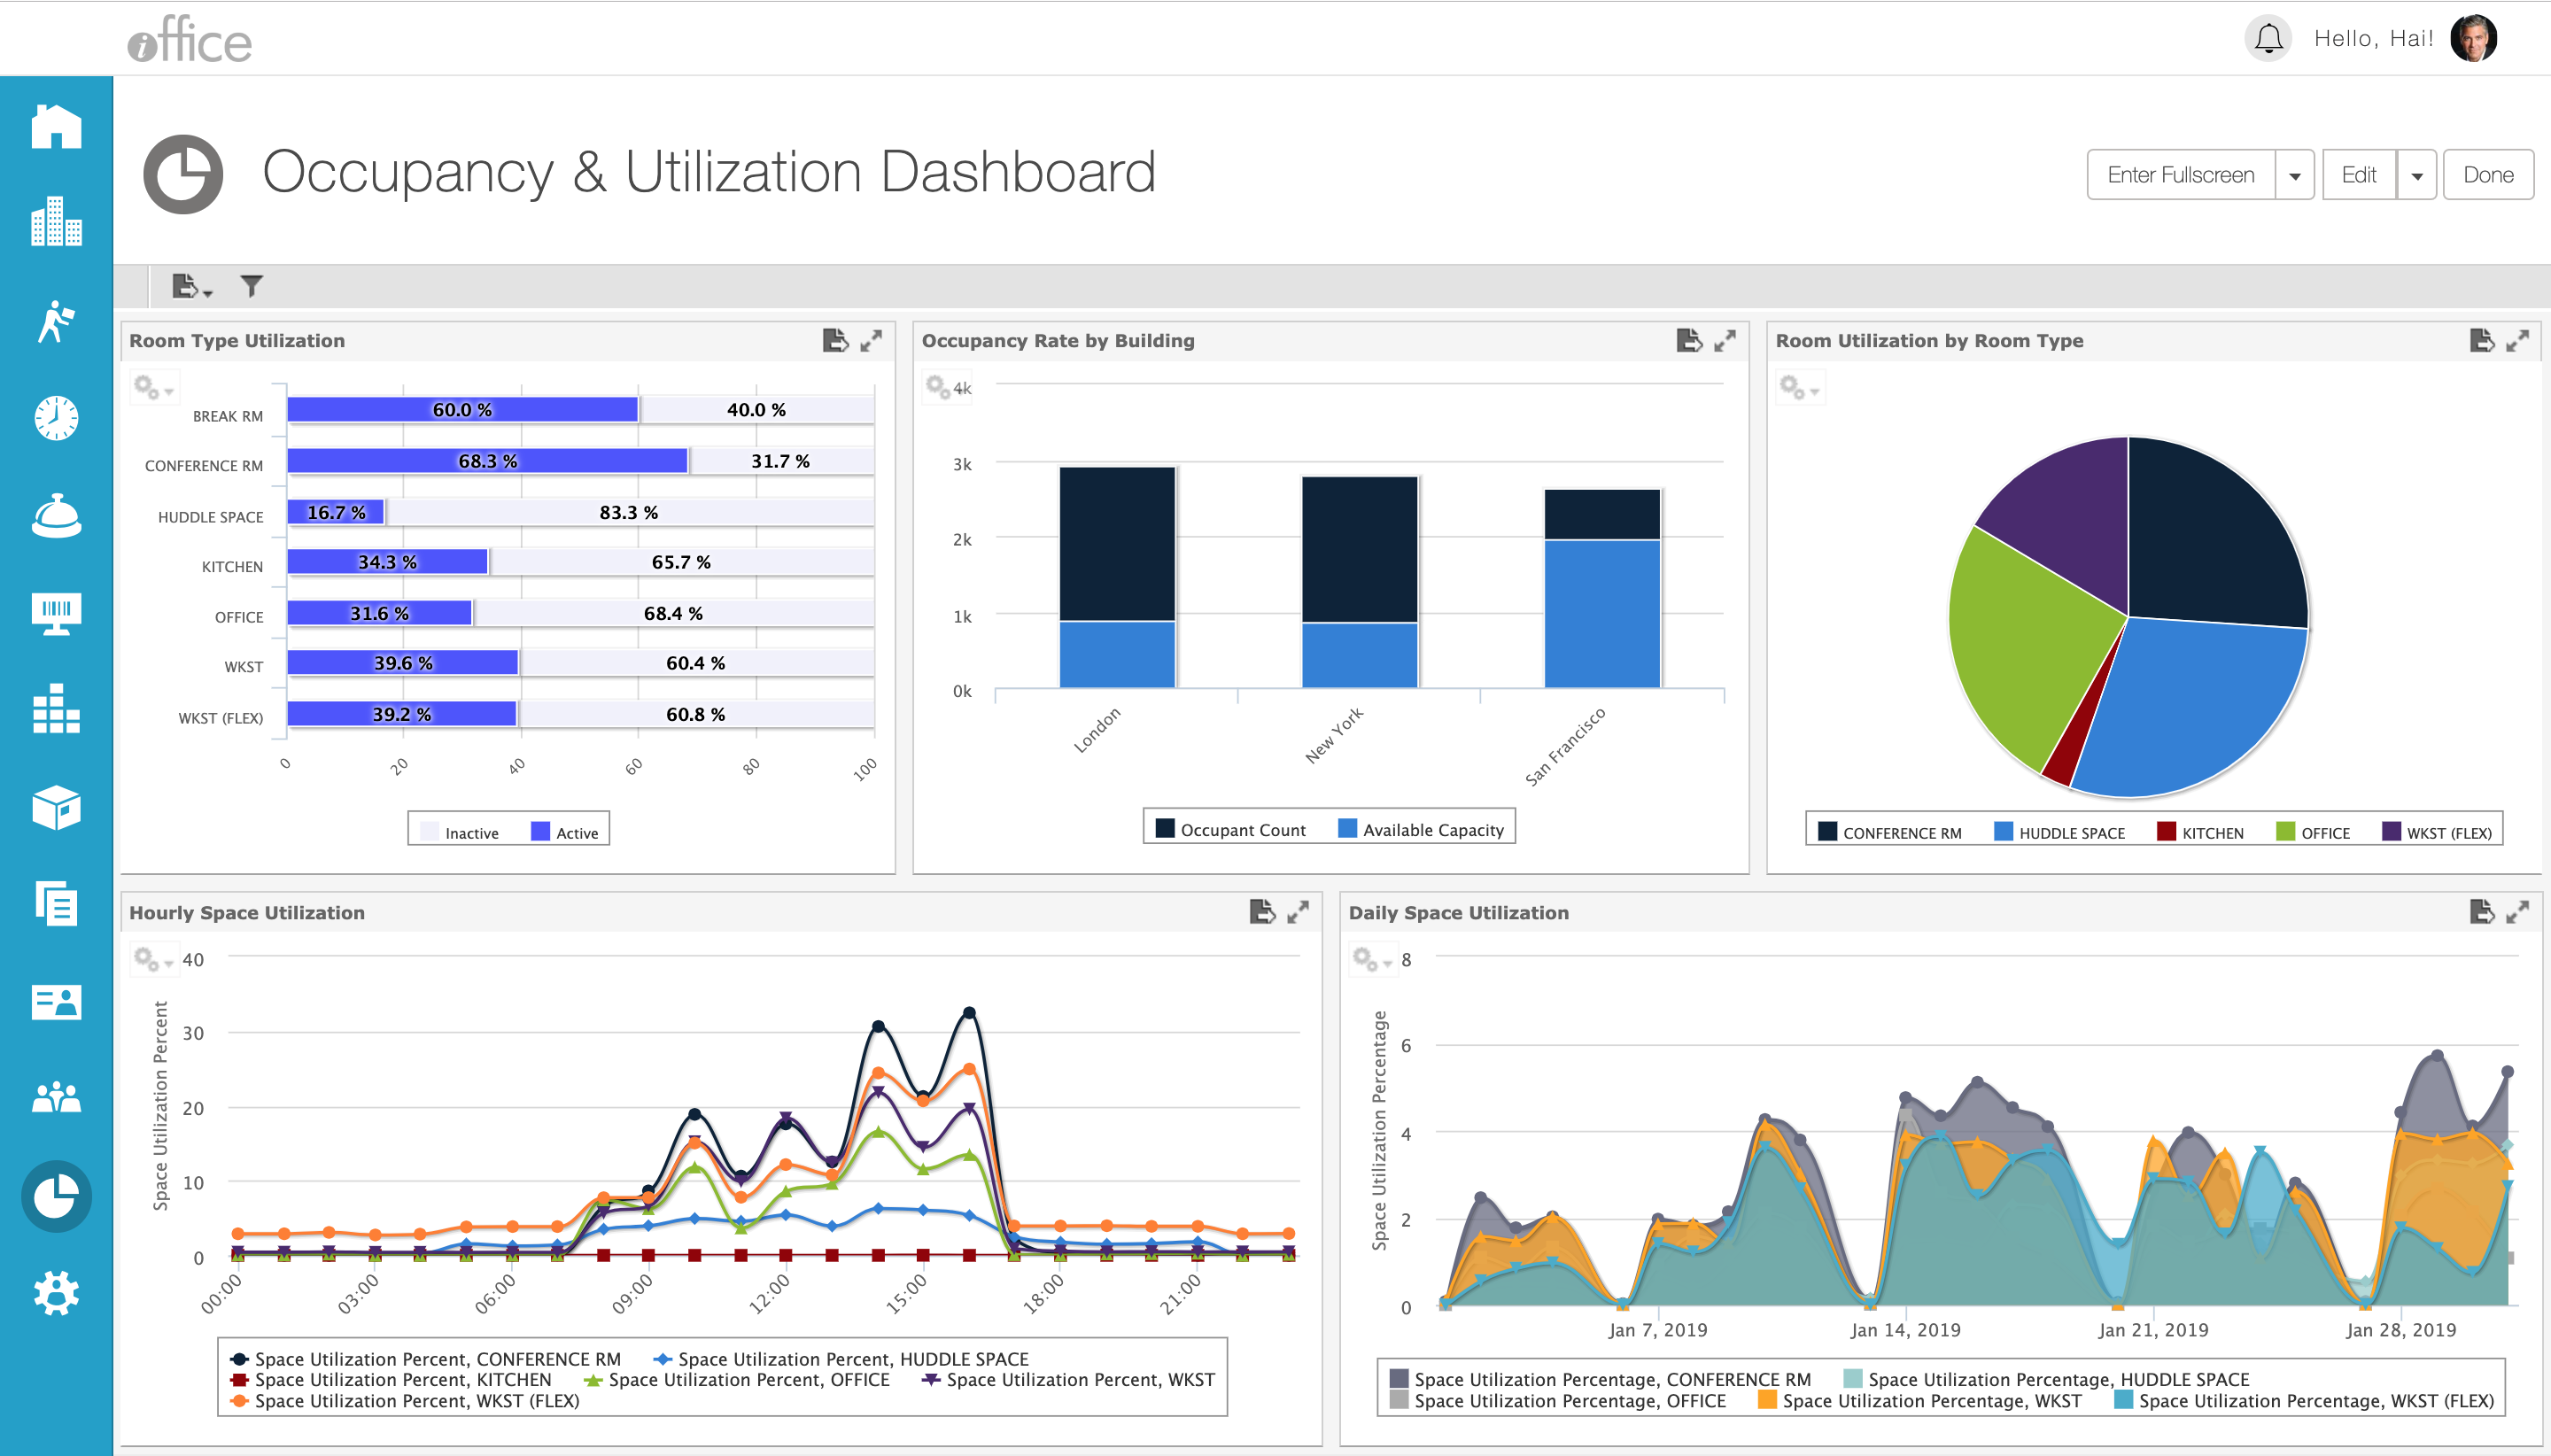The image size is (2551, 1456).
Task: Expand Room Type Utilization chart to fullscreen
Action: pos(871,341)
